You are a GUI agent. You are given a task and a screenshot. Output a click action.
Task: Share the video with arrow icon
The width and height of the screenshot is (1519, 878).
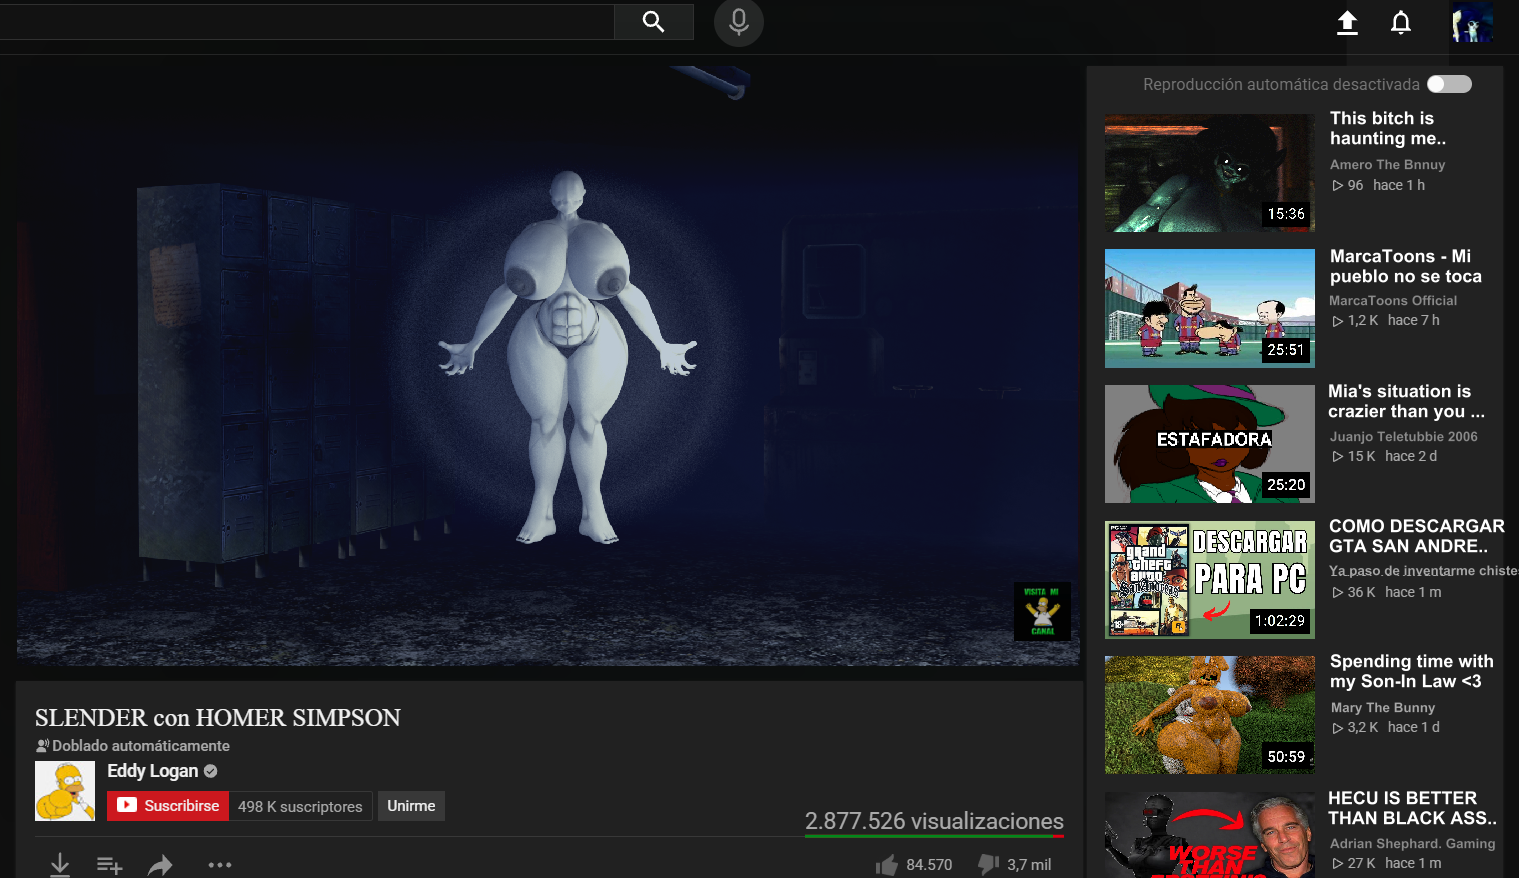pyautogui.click(x=160, y=865)
